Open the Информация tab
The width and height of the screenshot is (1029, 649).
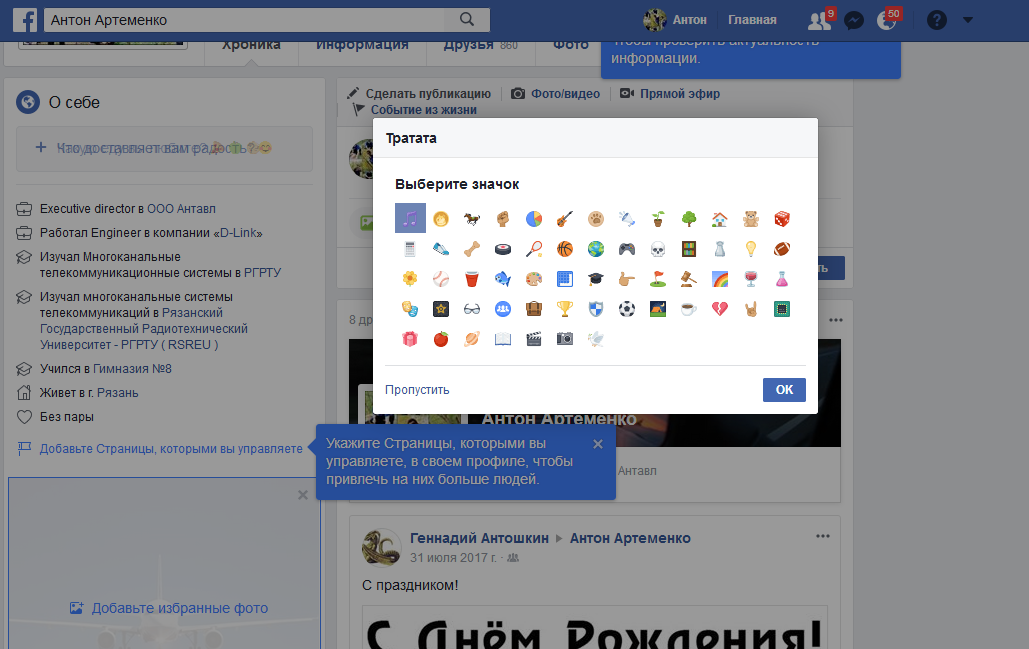tap(362, 45)
